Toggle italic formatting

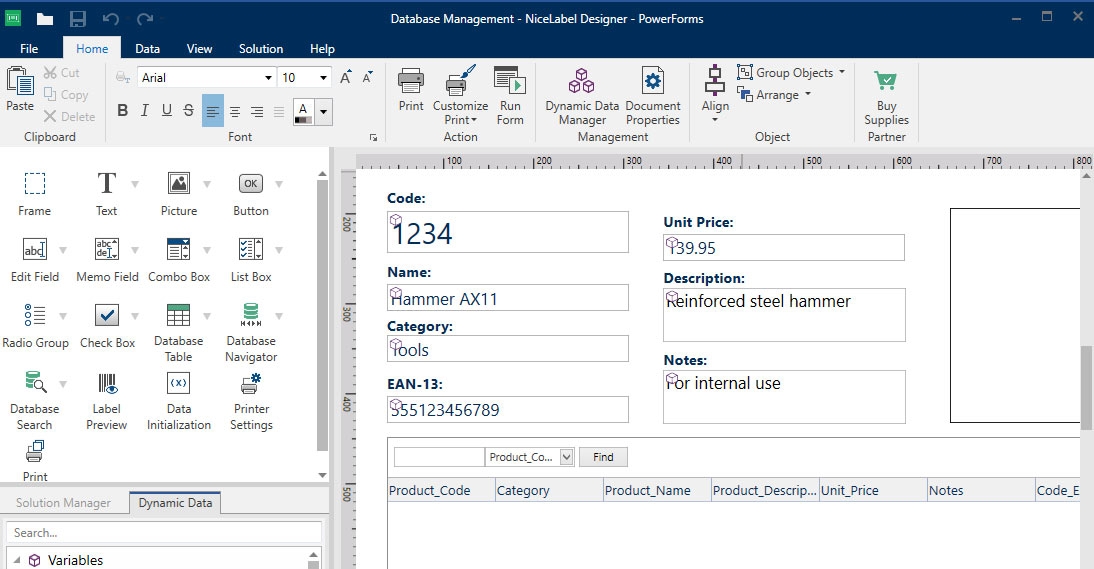[x=144, y=110]
